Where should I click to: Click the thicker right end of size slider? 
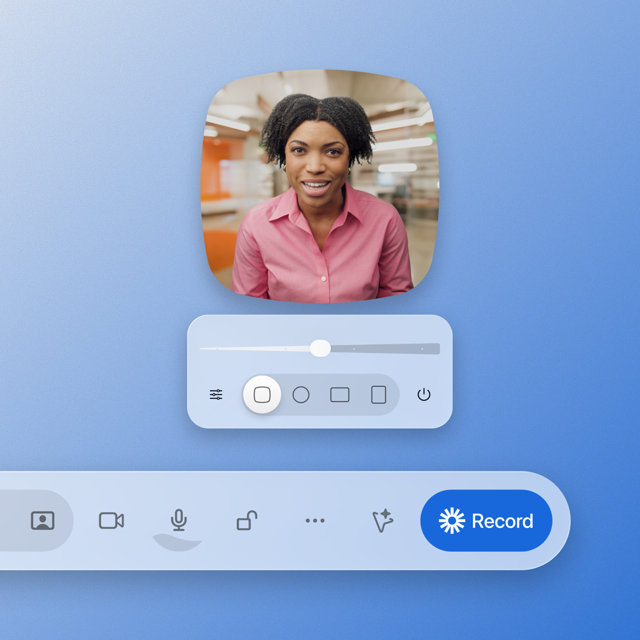tap(433, 349)
